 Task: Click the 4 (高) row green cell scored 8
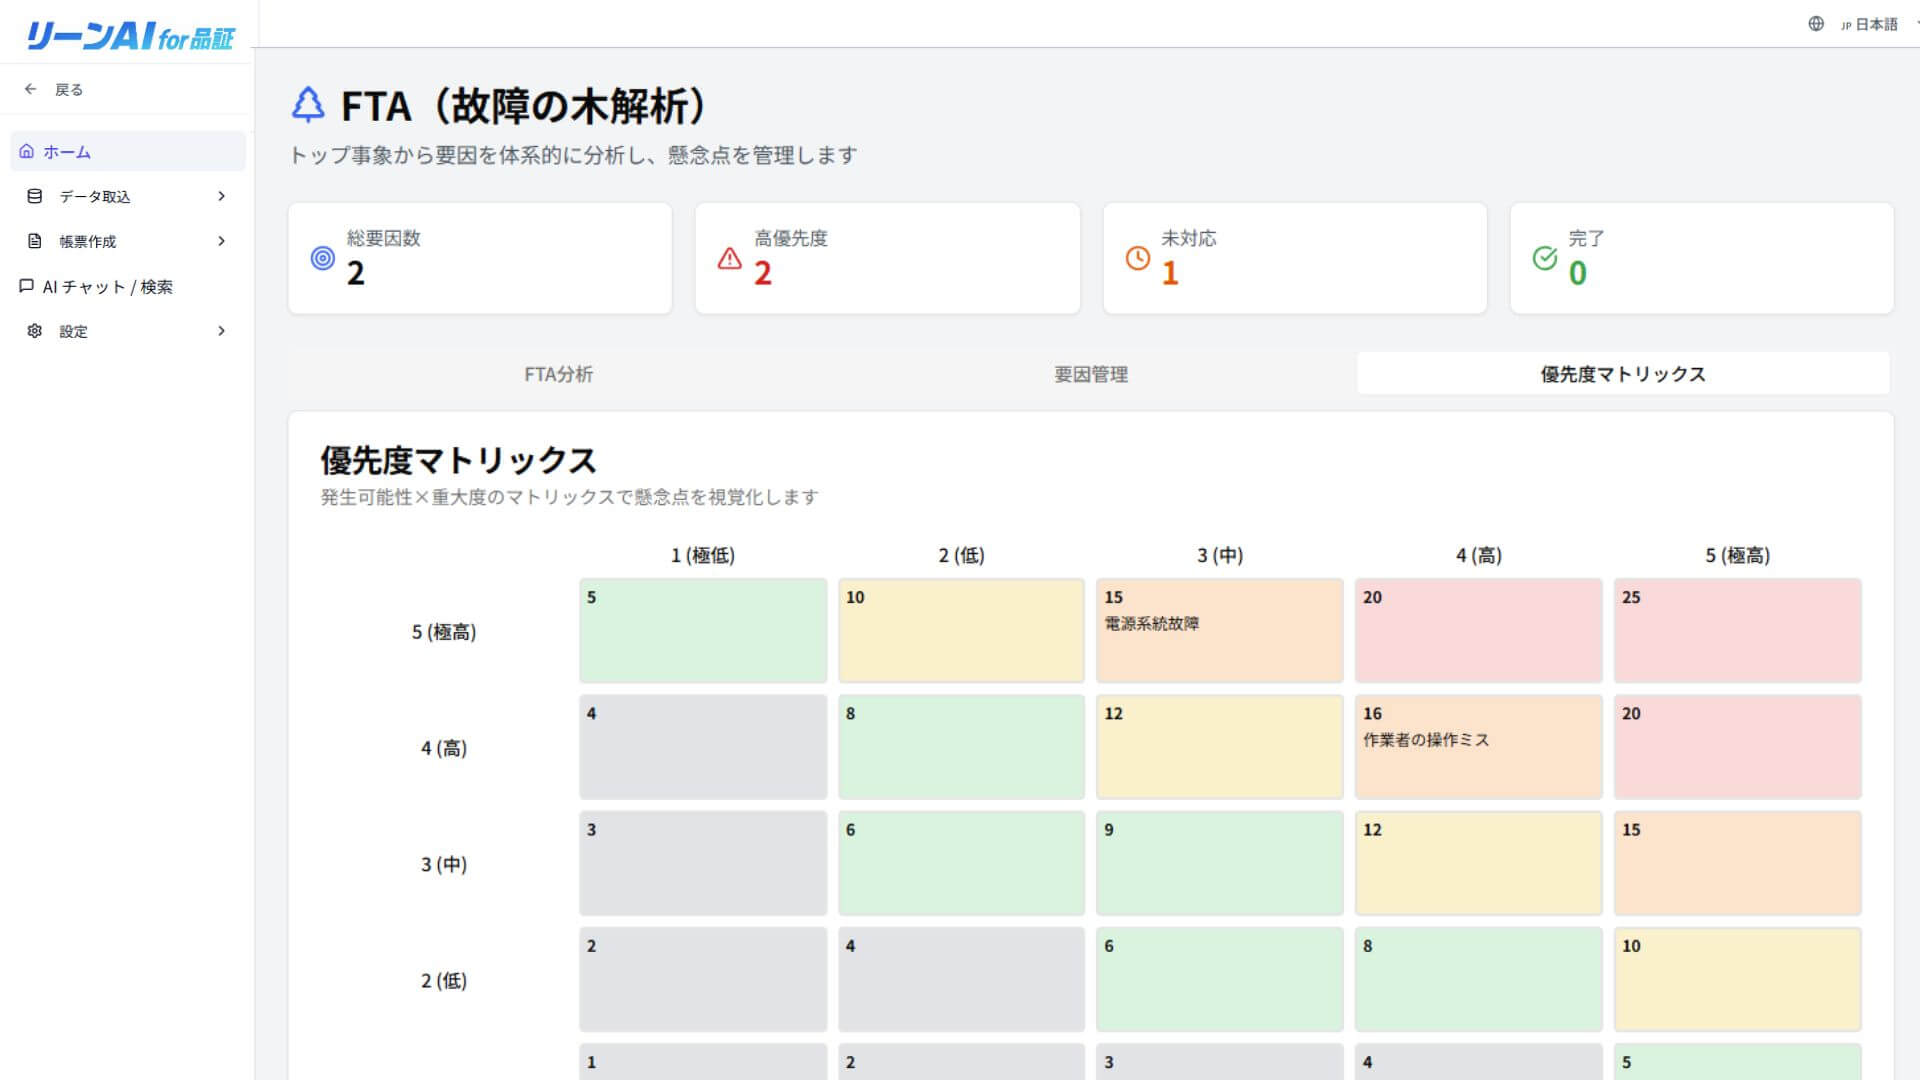(961, 747)
